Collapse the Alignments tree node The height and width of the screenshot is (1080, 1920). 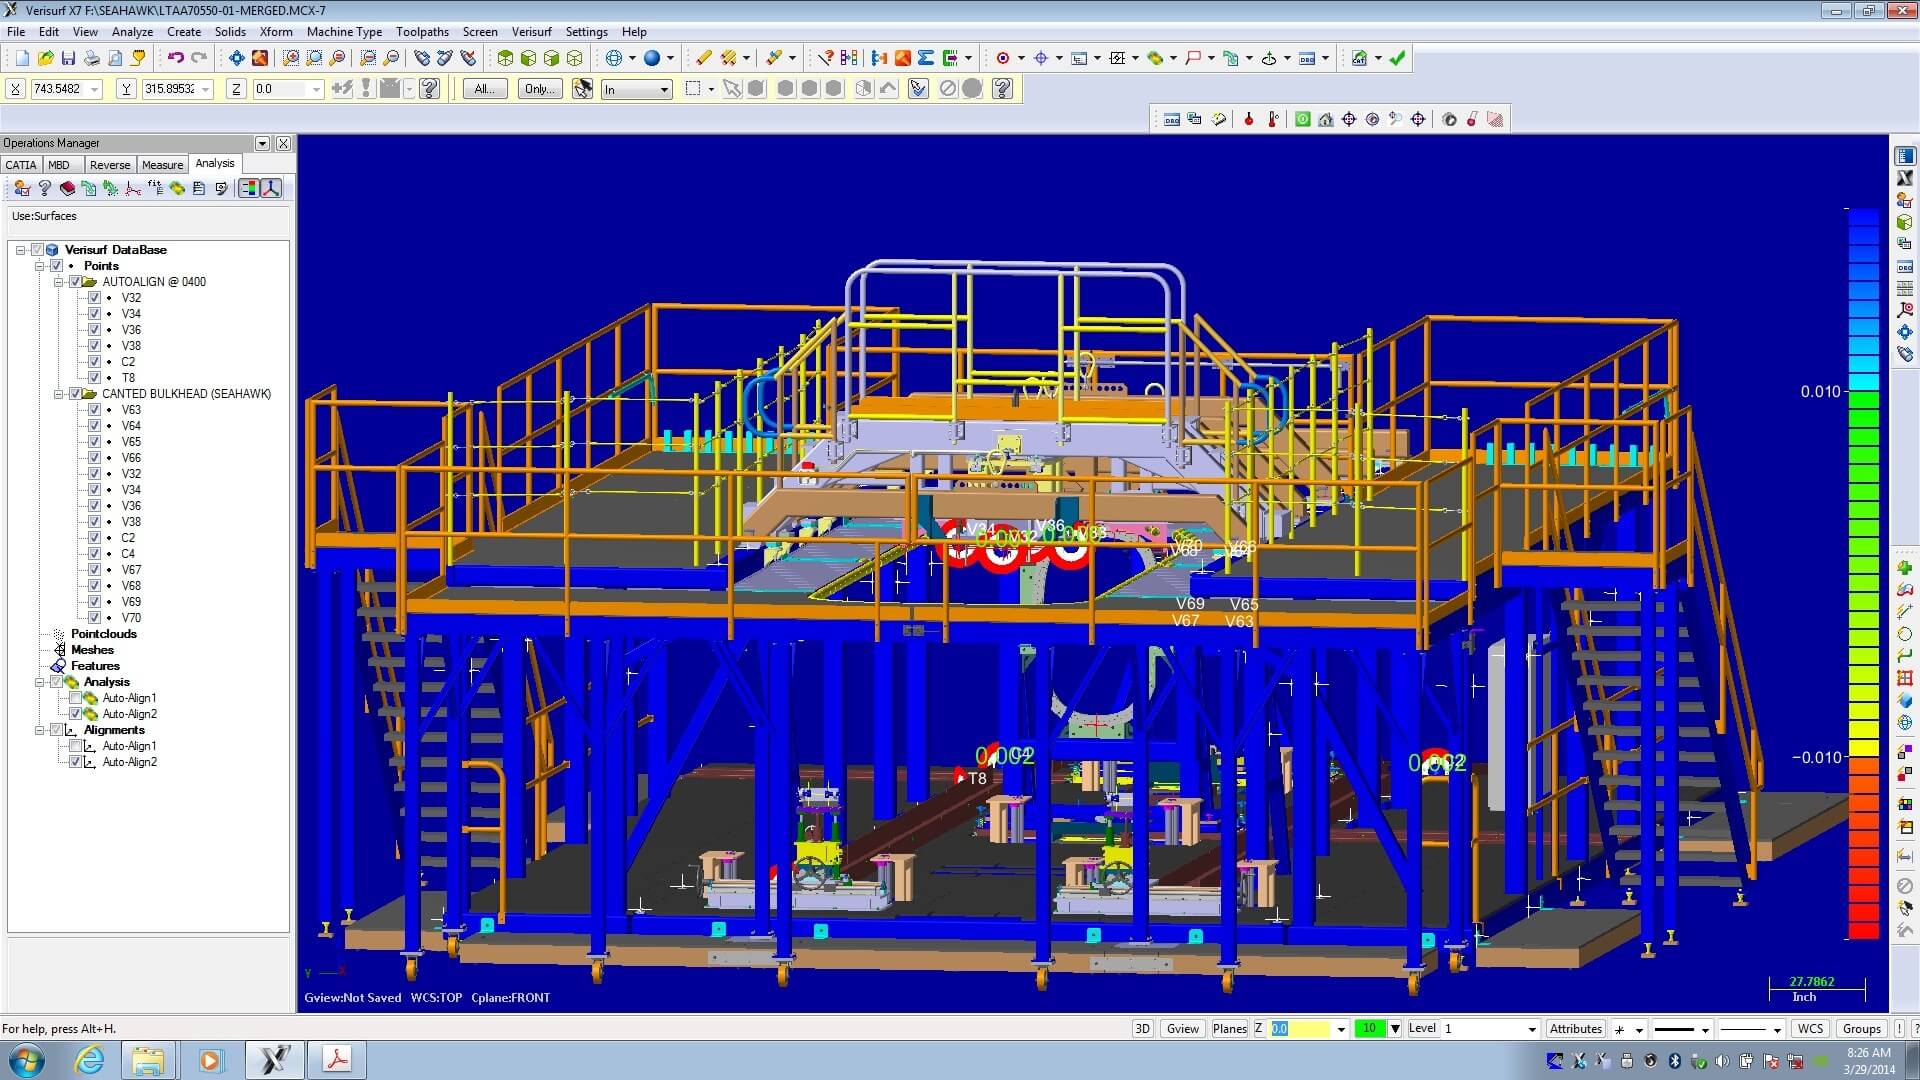pyautogui.click(x=40, y=730)
